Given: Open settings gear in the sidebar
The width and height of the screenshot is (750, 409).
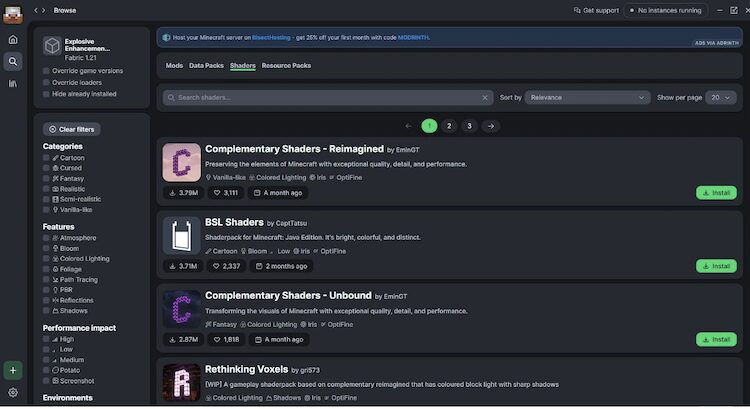Looking at the screenshot, I should tap(13, 393).
